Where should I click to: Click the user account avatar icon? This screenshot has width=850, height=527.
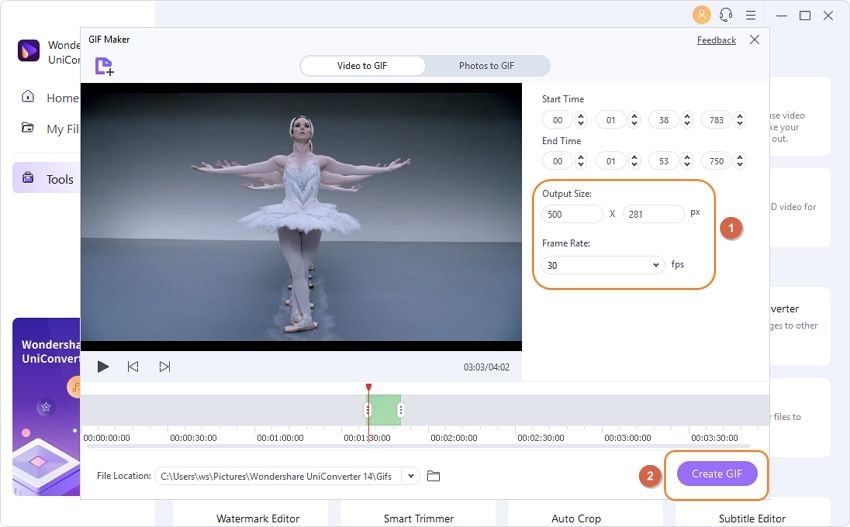(x=701, y=15)
